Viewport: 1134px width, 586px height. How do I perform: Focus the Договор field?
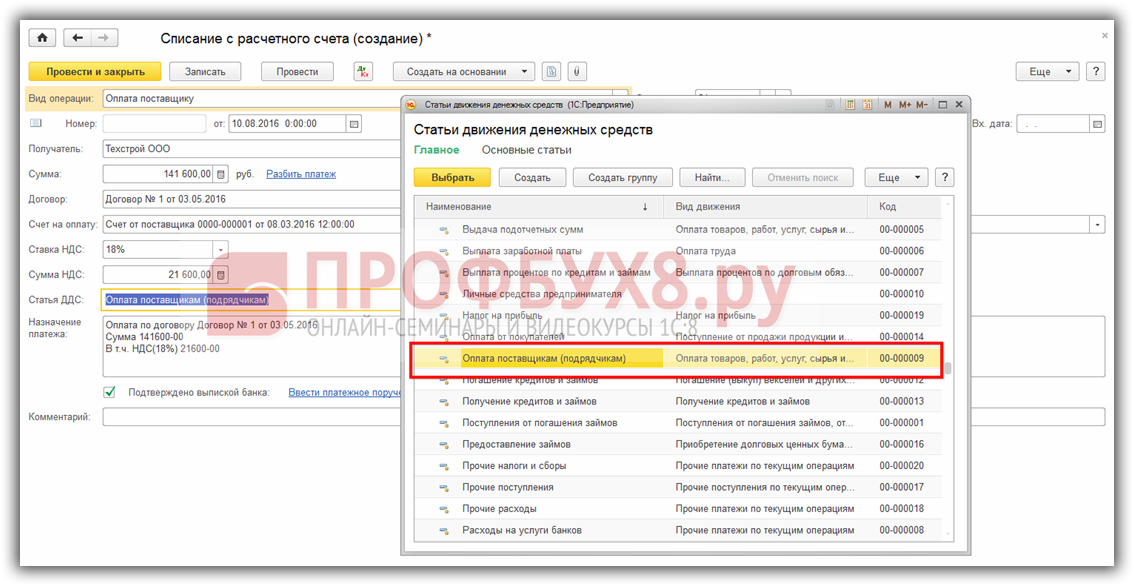252,199
